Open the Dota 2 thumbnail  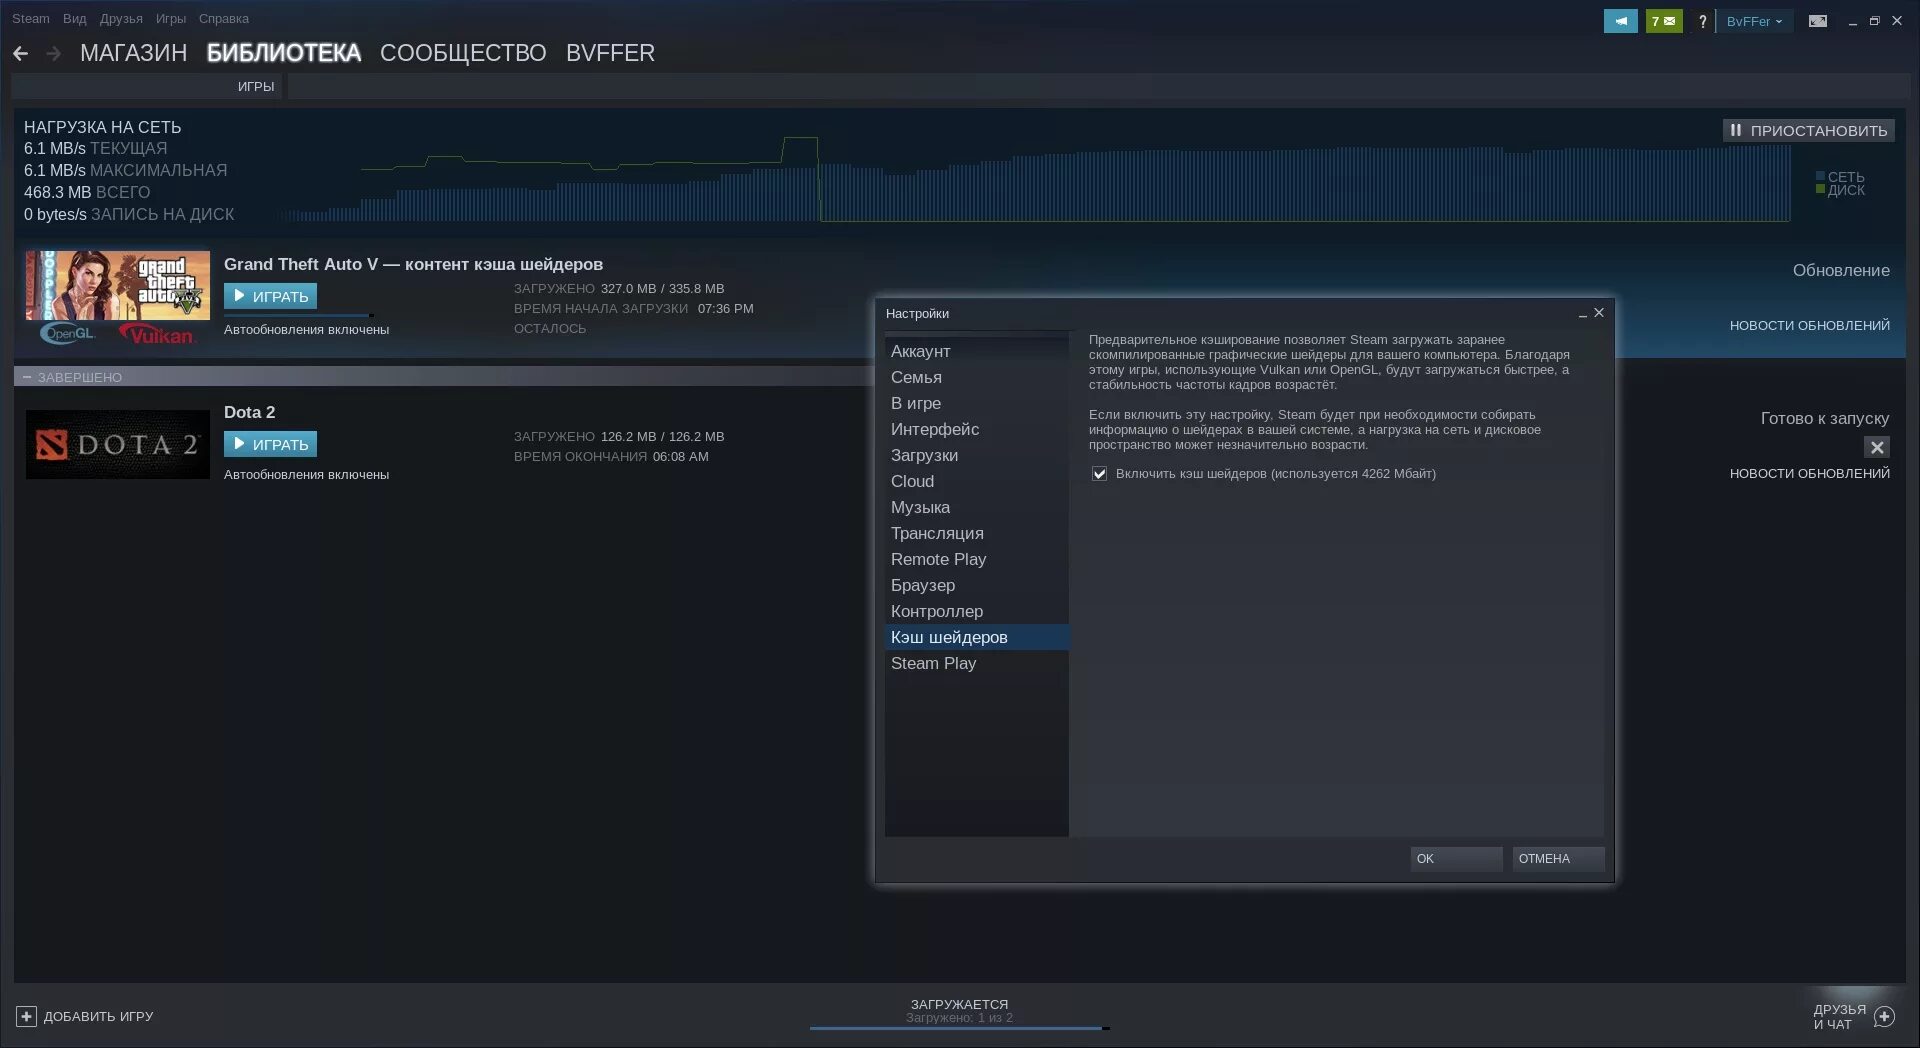click(x=118, y=444)
